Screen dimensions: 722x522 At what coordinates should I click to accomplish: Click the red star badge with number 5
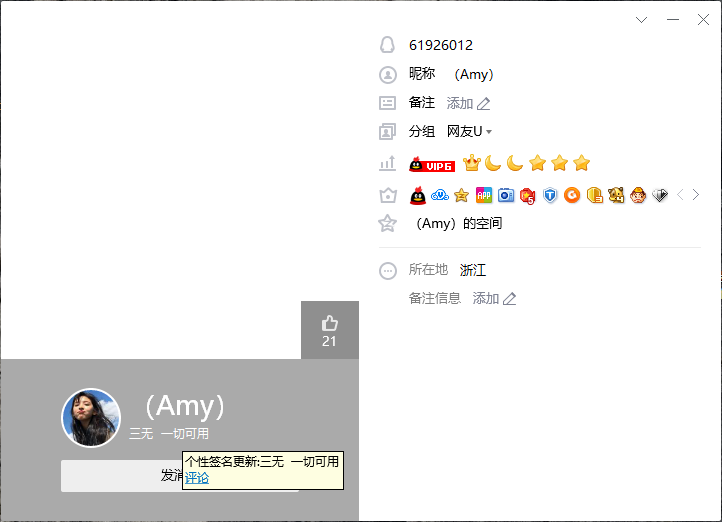click(x=527, y=196)
